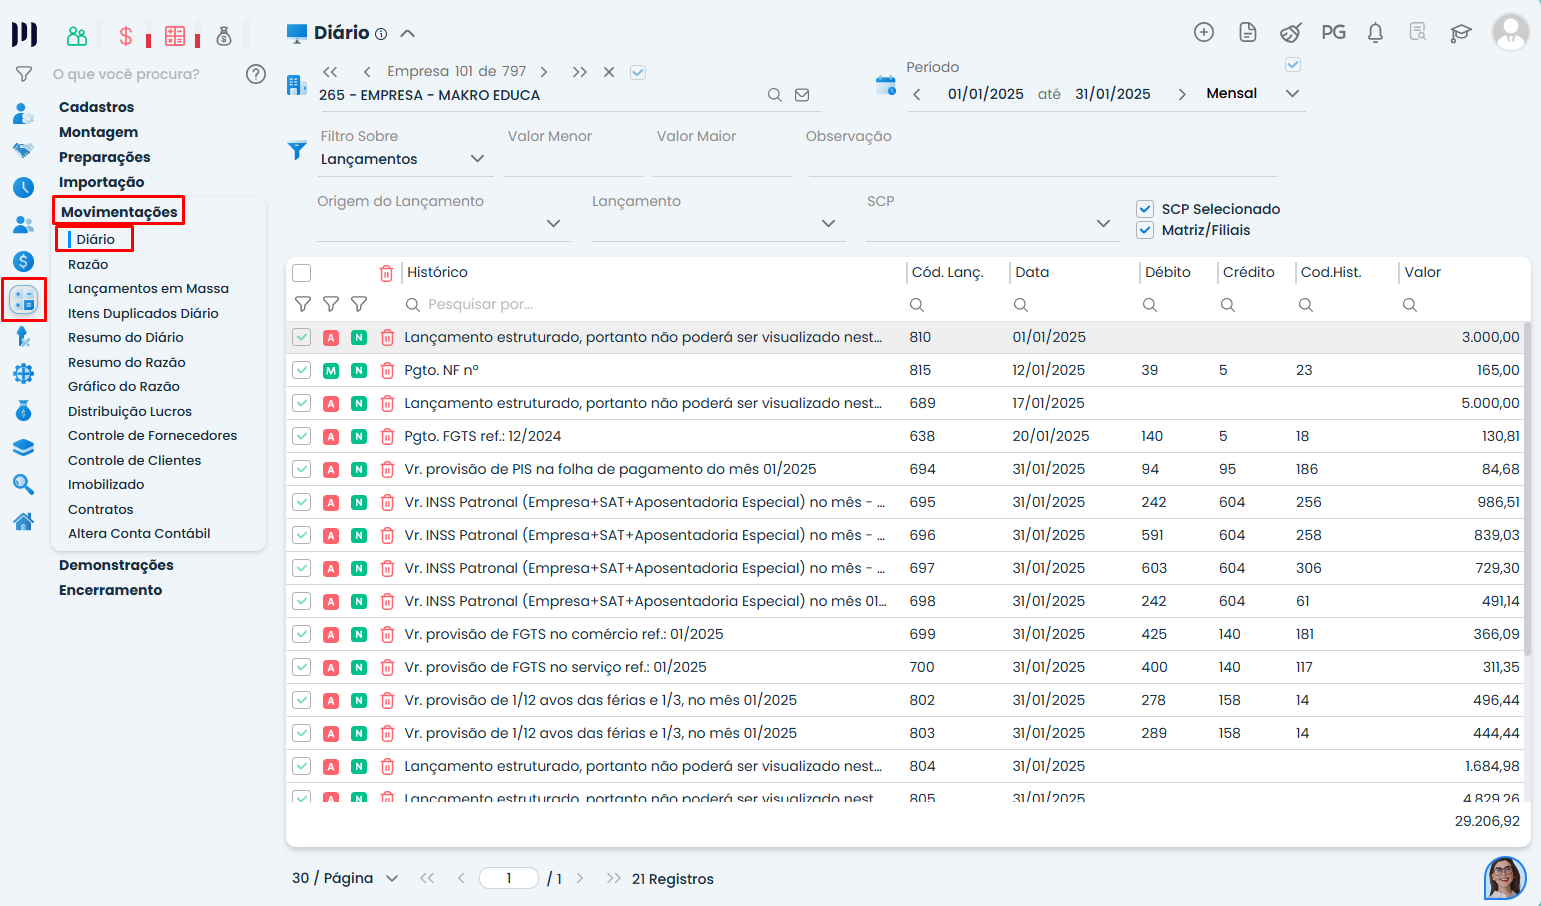This screenshot has height=906, width=1541.
Task: Click the calendar icon beside Período
Action: coord(885,86)
